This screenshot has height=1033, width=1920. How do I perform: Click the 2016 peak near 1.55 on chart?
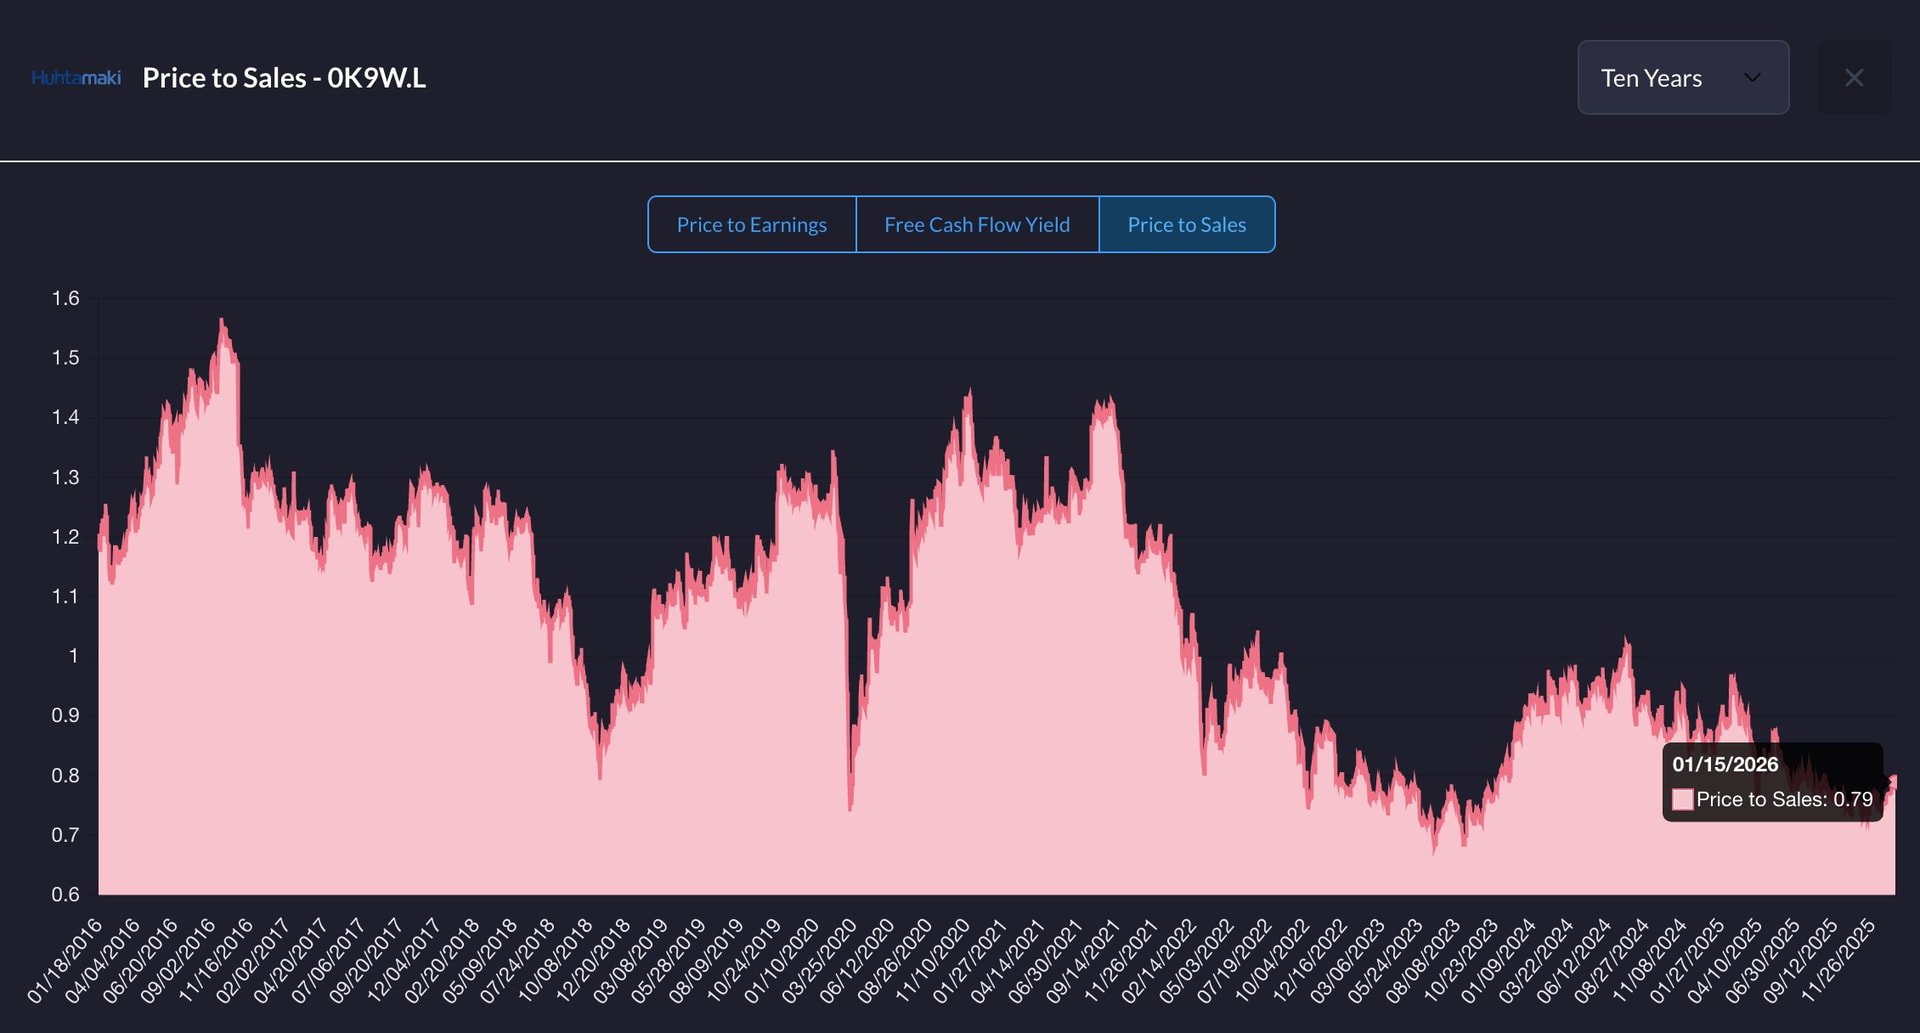point(222,322)
